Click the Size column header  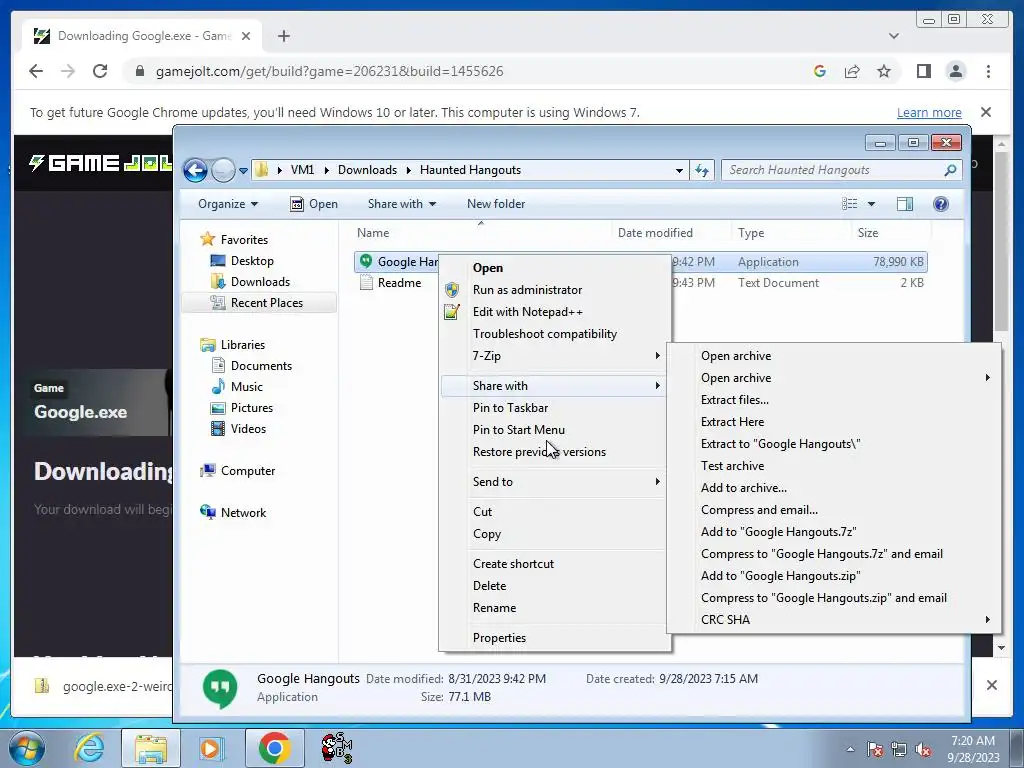(868, 232)
